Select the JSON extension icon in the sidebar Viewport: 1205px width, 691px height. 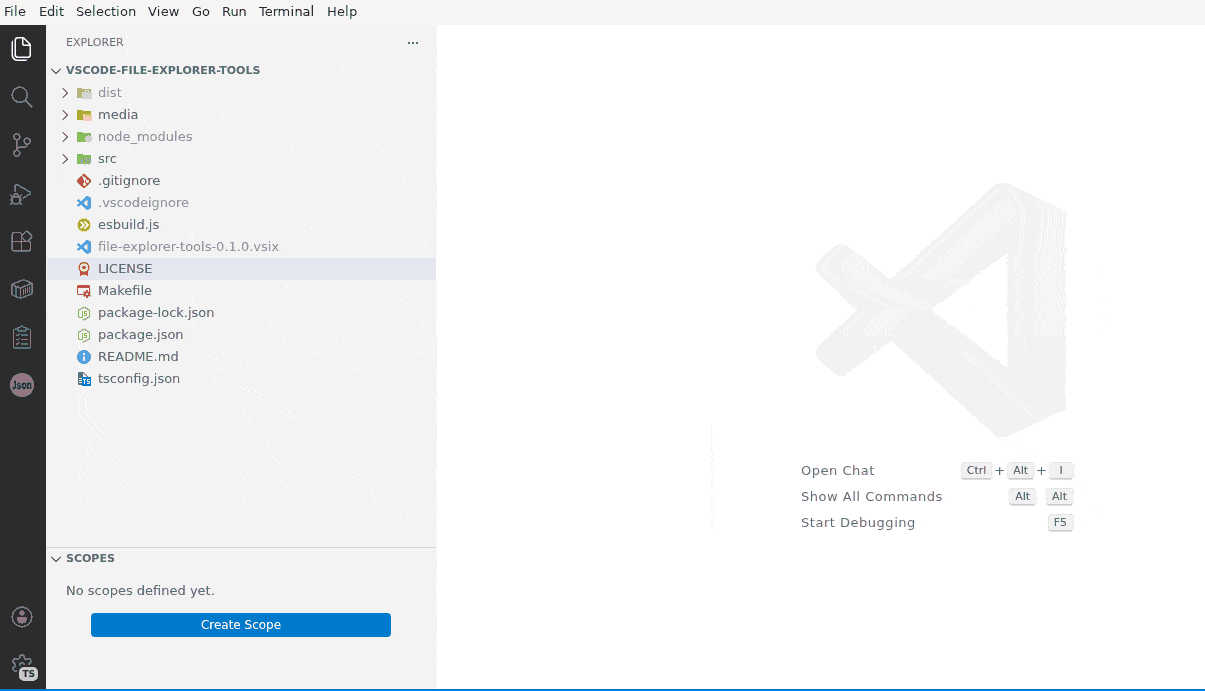[x=22, y=385]
